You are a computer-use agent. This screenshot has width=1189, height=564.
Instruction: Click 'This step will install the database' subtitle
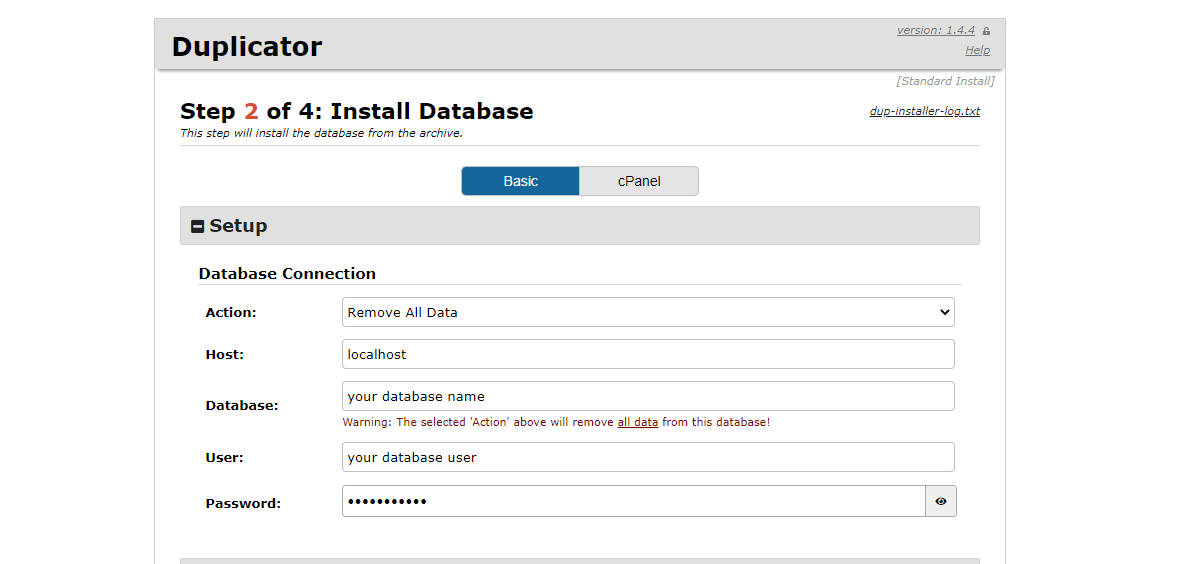(x=322, y=133)
